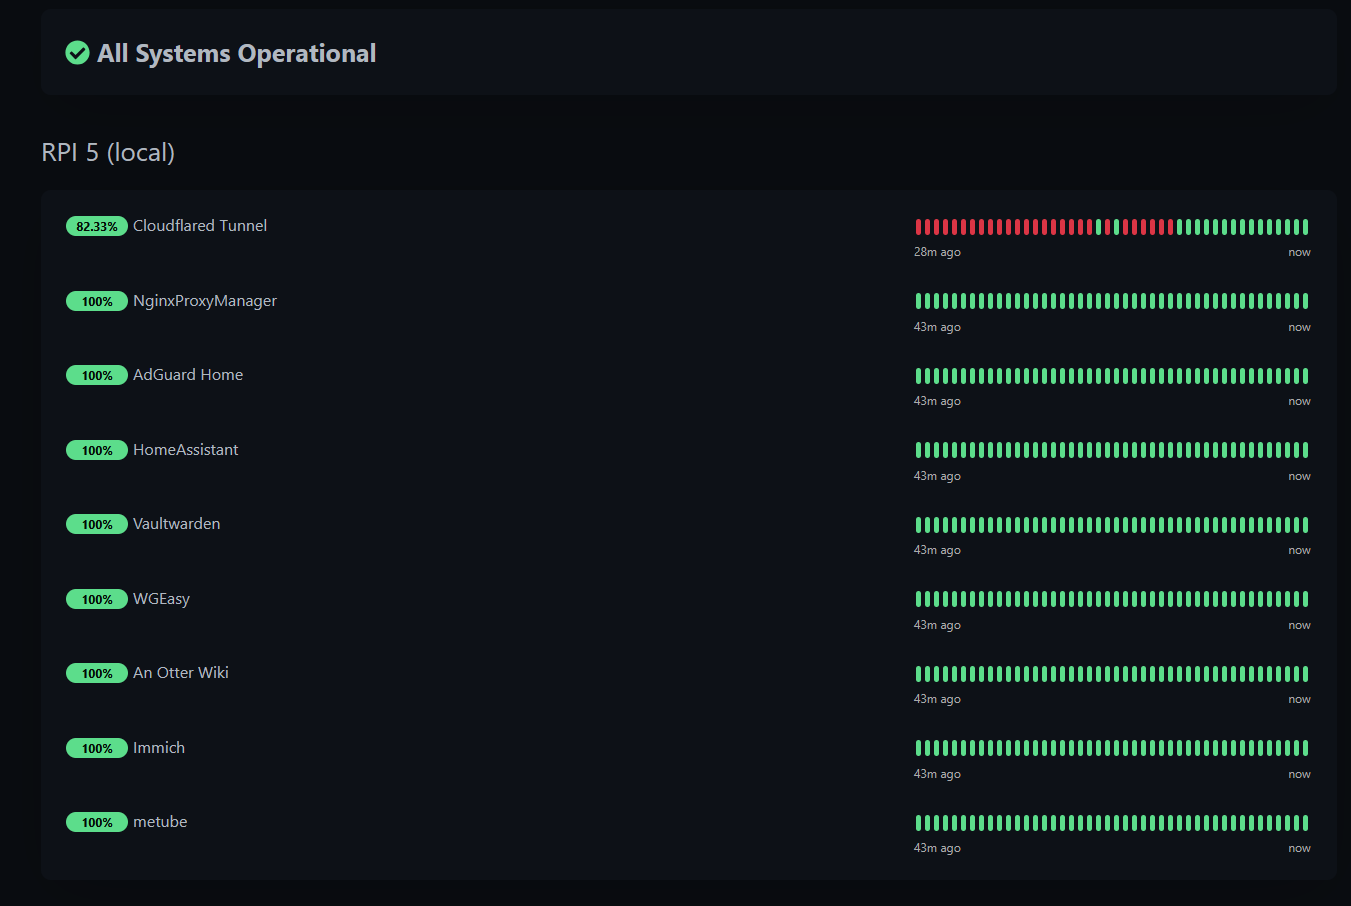Open the An Otter Wiki monitor name
This screenshot has width=1351, height=906.
pyautogui.click(x=181, y=673)
